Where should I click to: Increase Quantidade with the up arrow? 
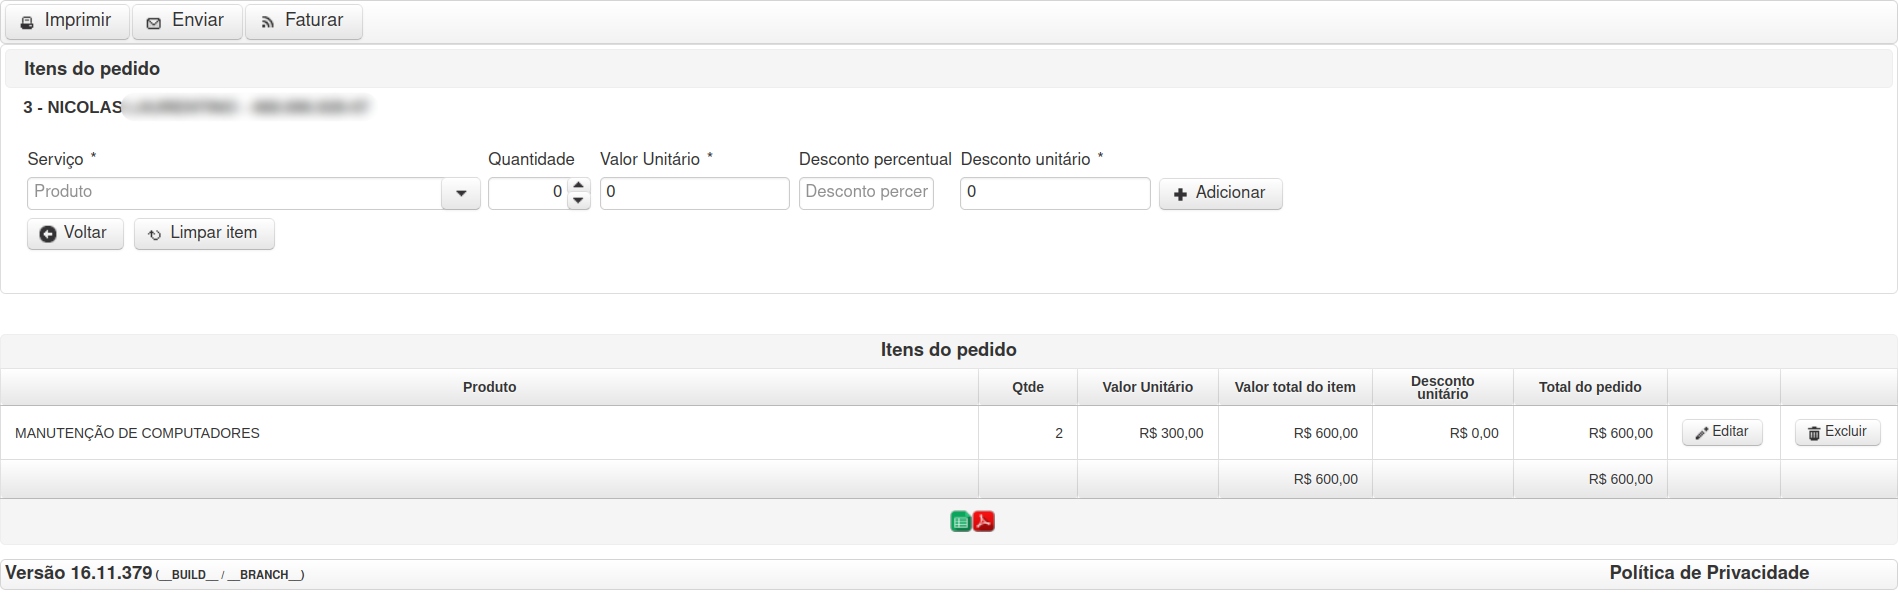click(578, 185)
